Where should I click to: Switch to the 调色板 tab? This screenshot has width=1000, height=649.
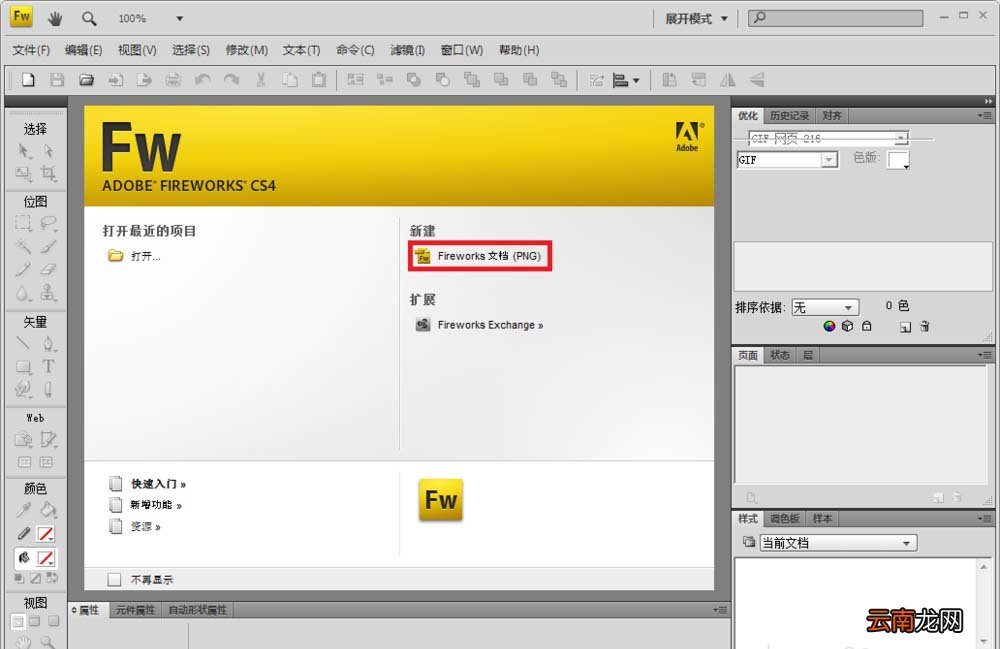[x=784, y=518]
